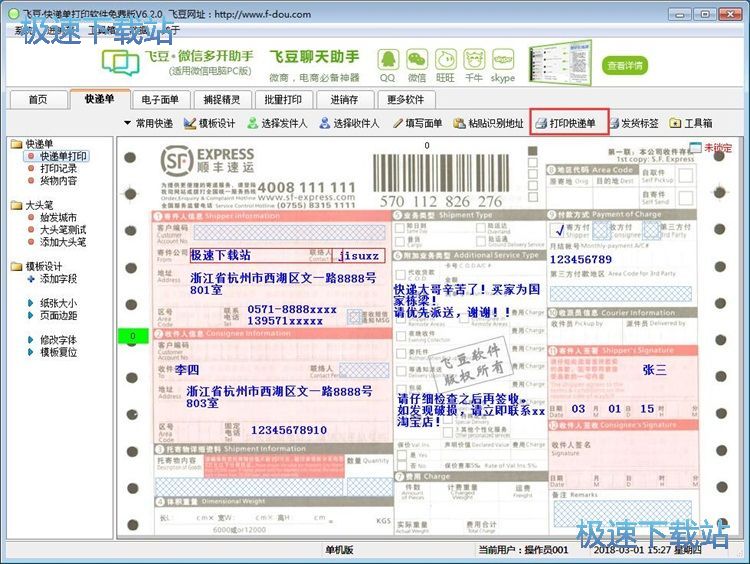The image size is (750, 564).
Task: Open the 电子面单 tab
Action: pos(160,100)
